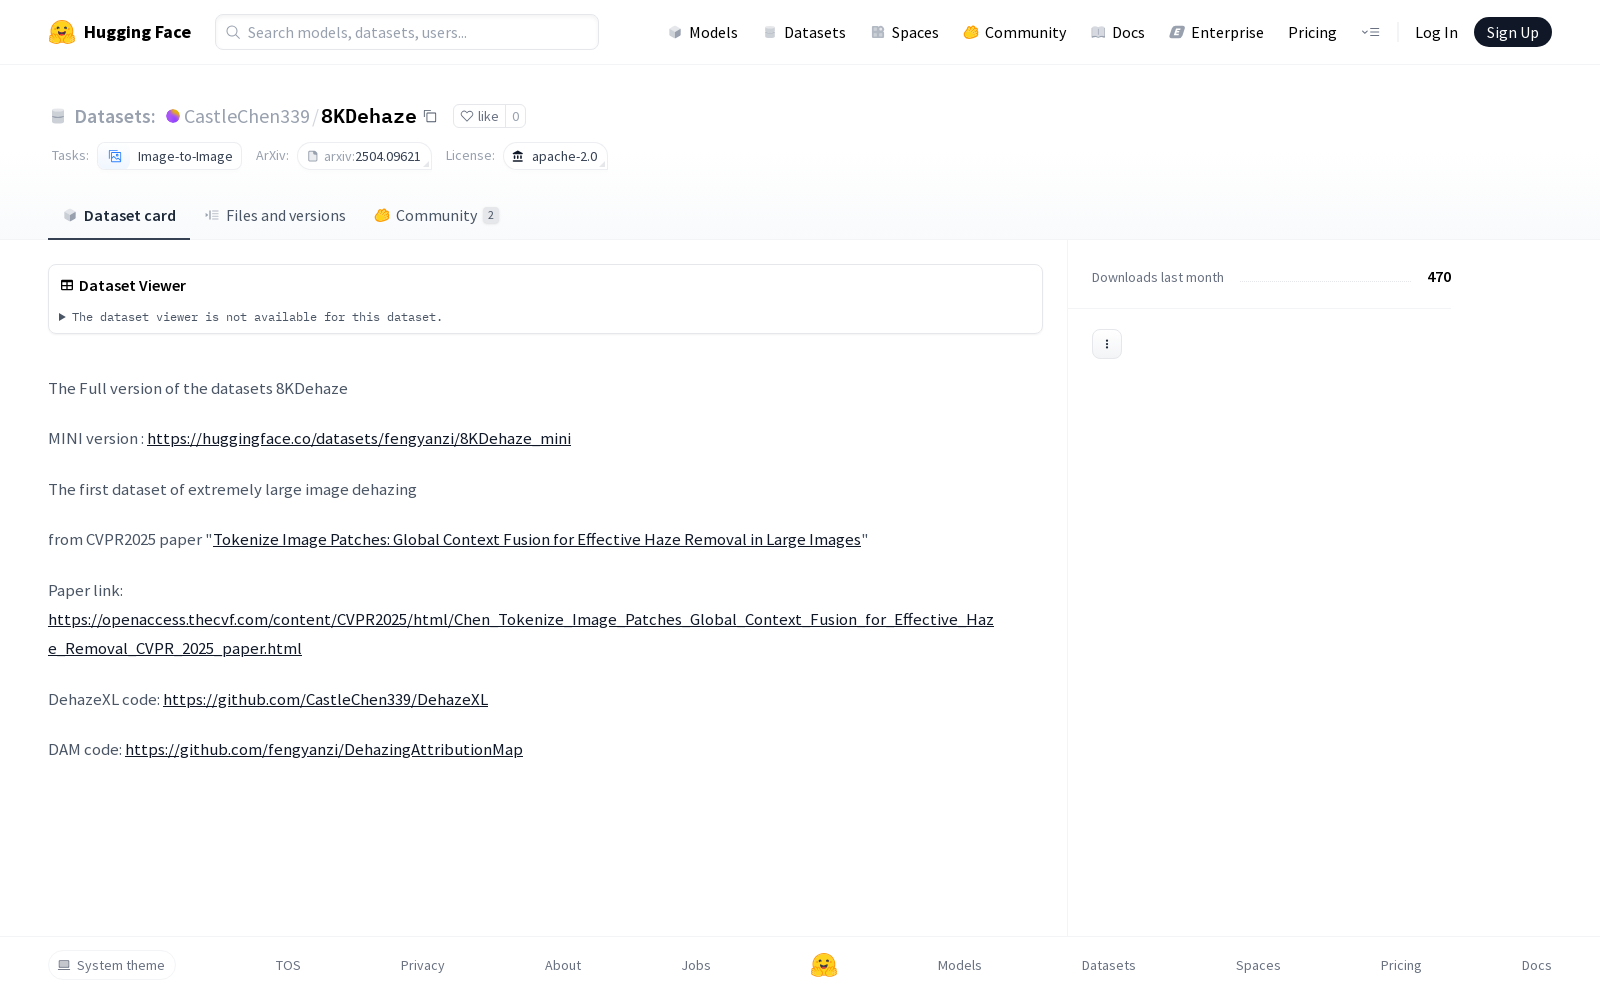The height and width of the screenshot is (1000, 1600).
Task: Open the openaccess.thecvf.com paper link
Action: click(521, 634)
